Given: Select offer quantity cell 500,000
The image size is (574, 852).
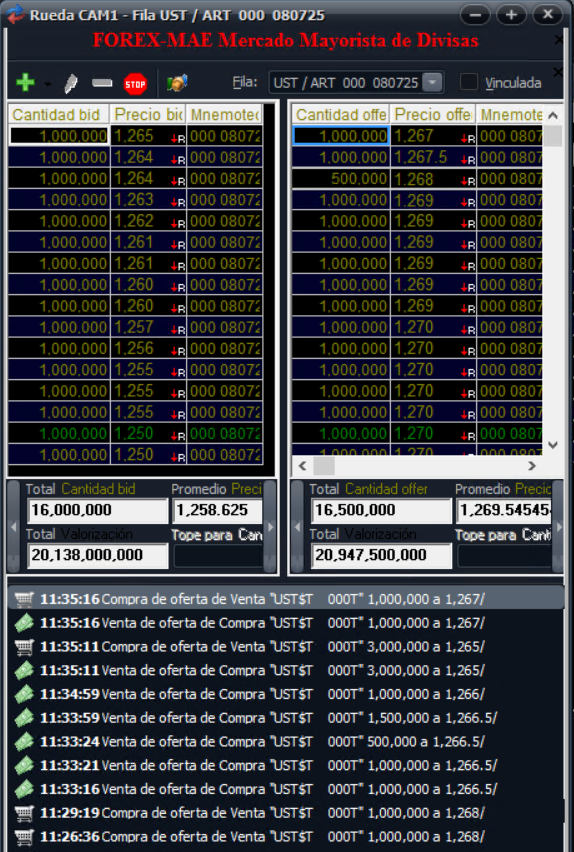Looking at the screenshot, I should pyautogui.click(x=341, y=178).
